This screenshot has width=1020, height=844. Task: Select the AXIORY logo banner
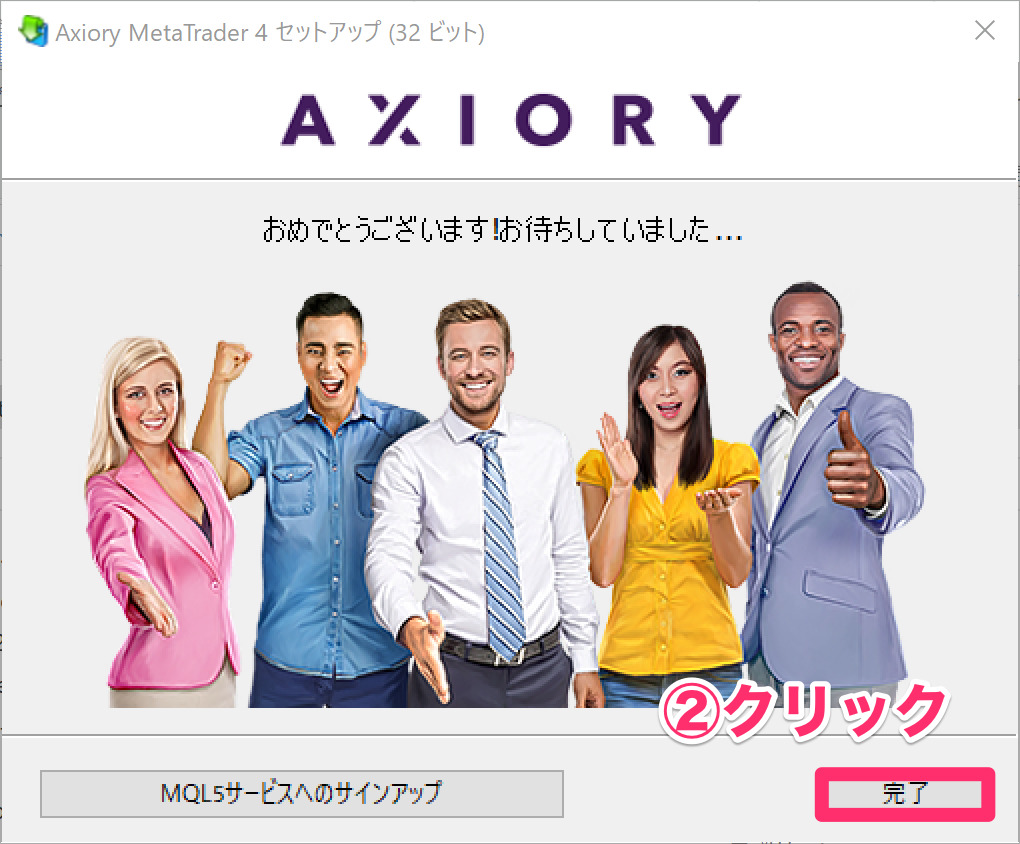tap(511, 120)
